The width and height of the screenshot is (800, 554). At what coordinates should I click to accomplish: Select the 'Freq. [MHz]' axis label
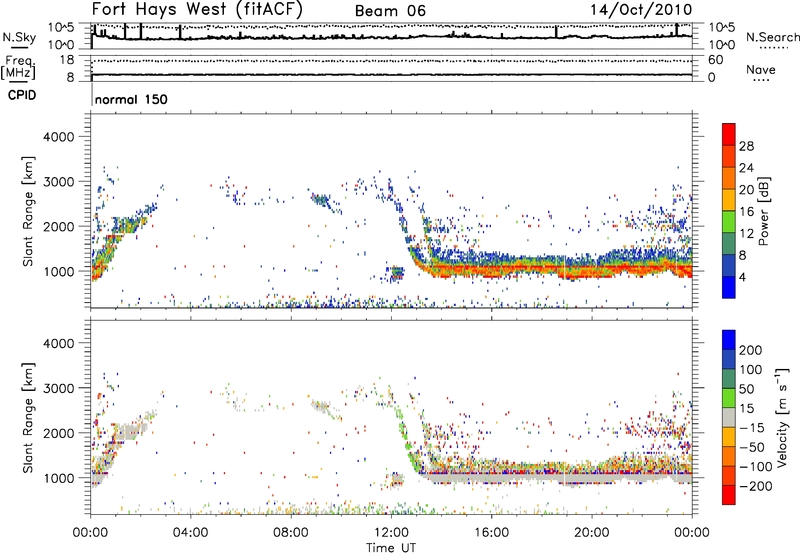pyautogui.click(x=18, y=68)
